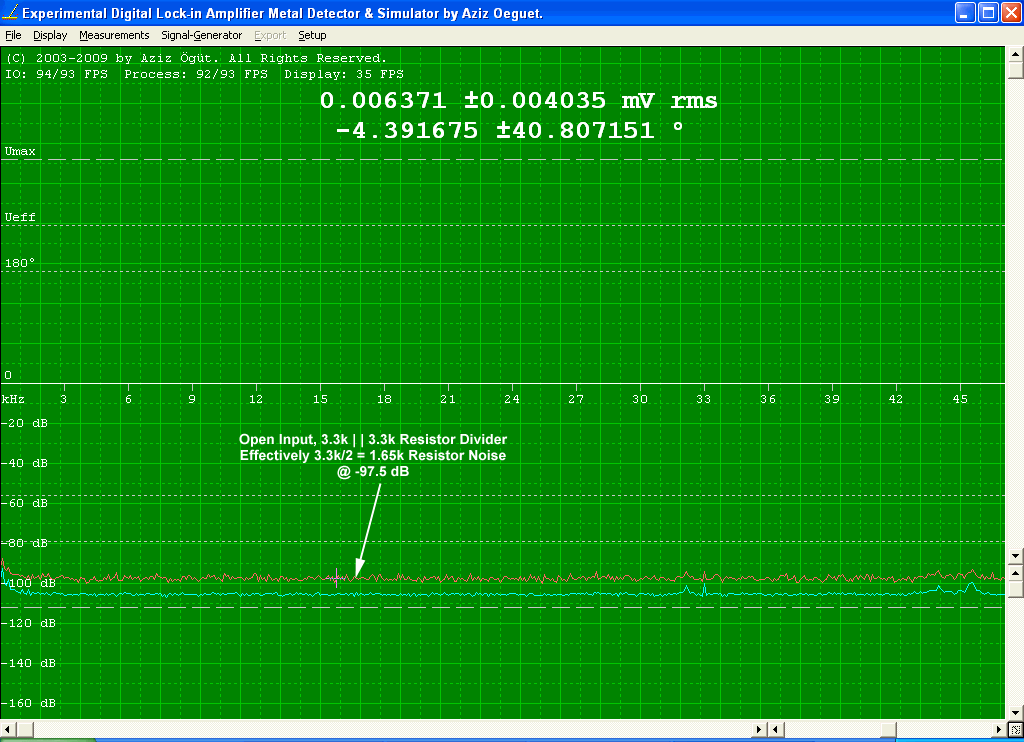The width and height of the screenshot is (1024, 742).
Task: Click the corner icon at bottom-right of scrollbars
Action: 1015,729
